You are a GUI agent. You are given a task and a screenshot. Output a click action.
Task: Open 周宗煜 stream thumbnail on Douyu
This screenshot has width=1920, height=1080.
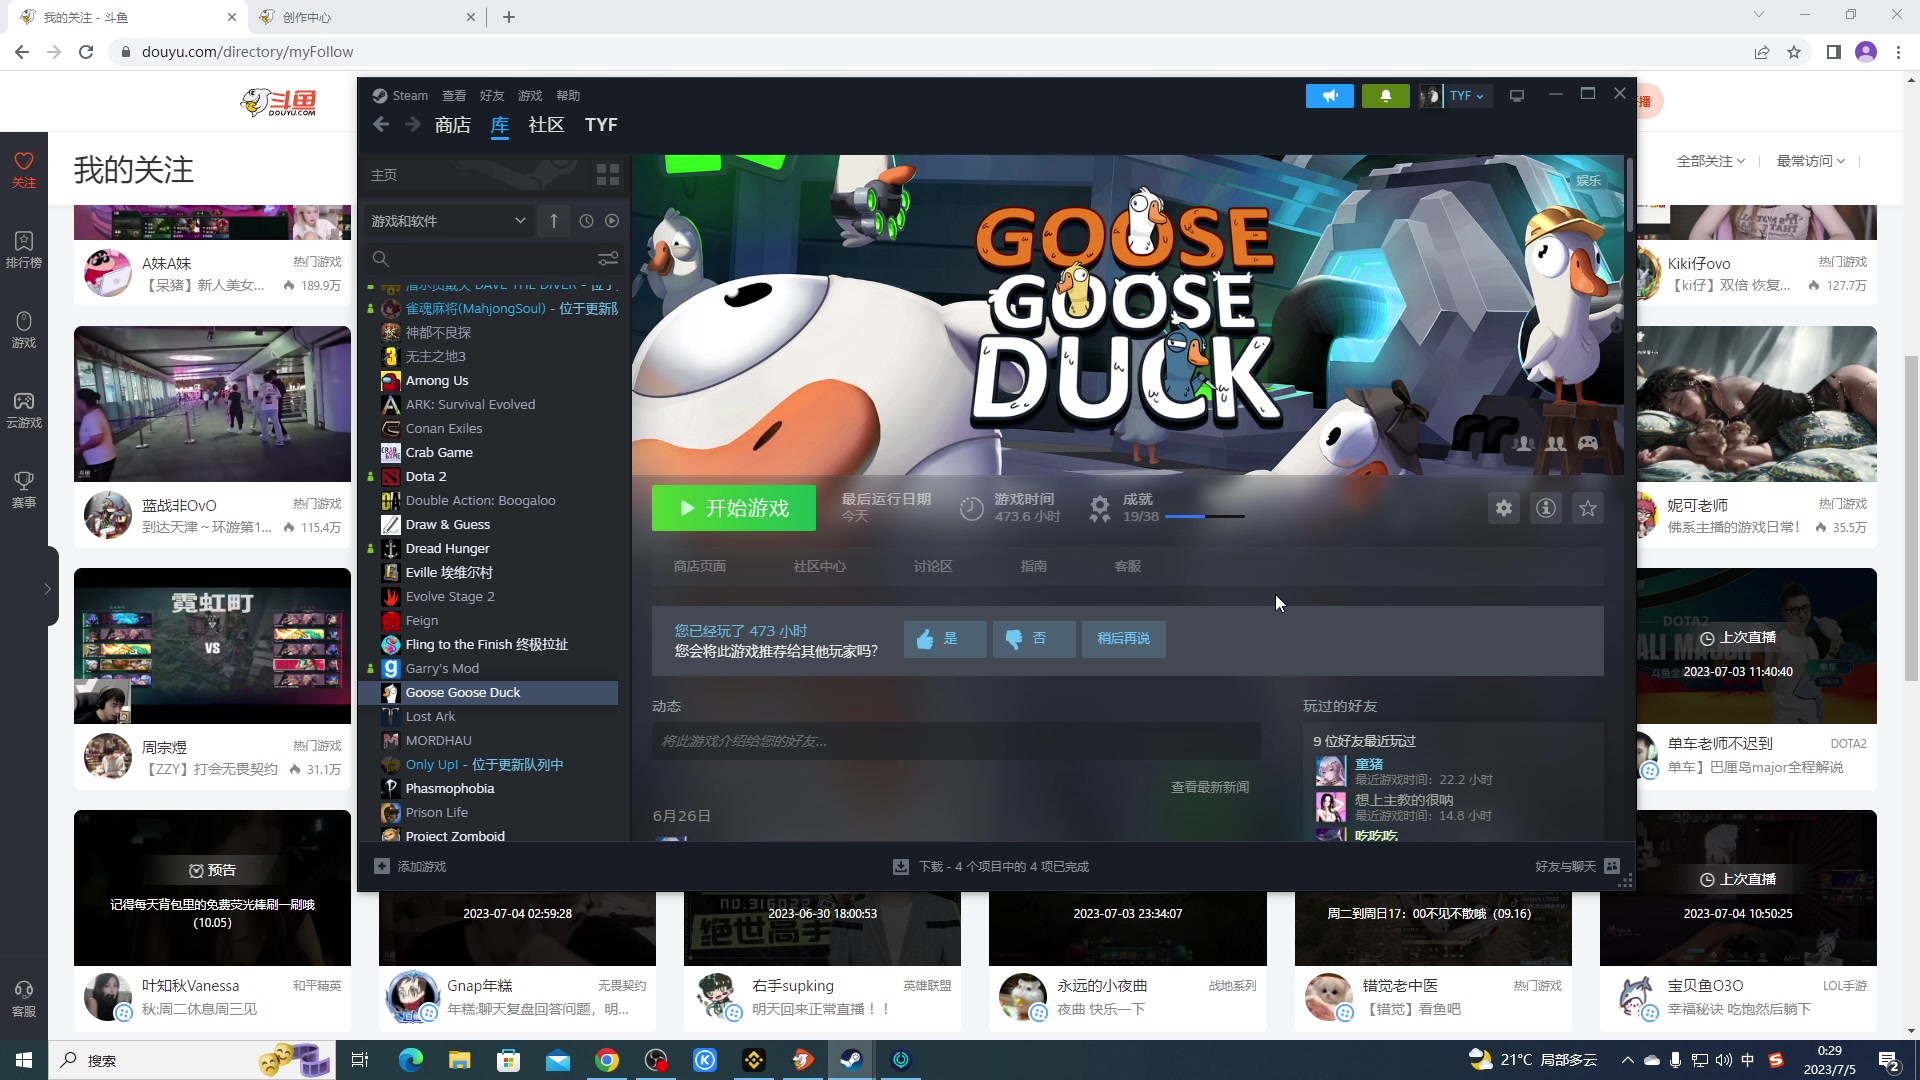(212, 646)
